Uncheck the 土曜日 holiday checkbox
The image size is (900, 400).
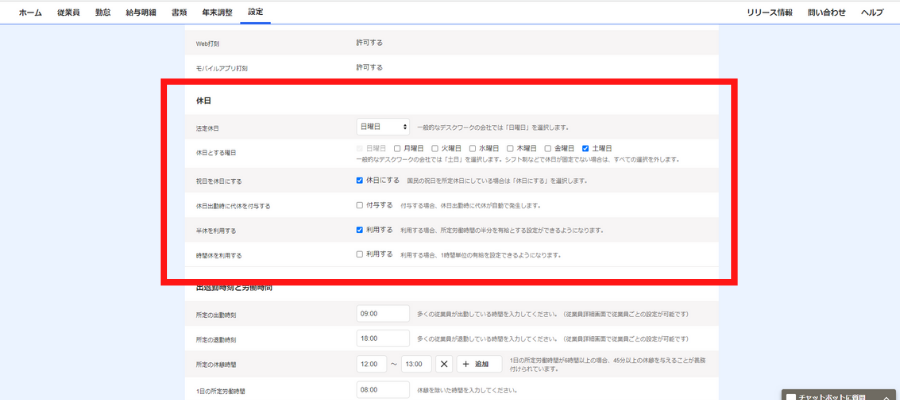585,148
